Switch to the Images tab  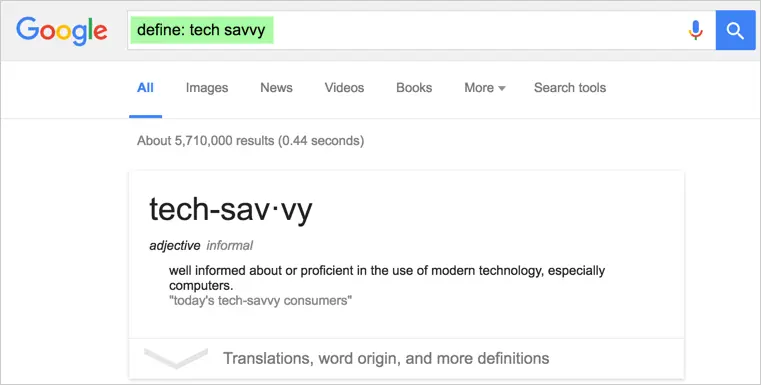tap(207, 88)
